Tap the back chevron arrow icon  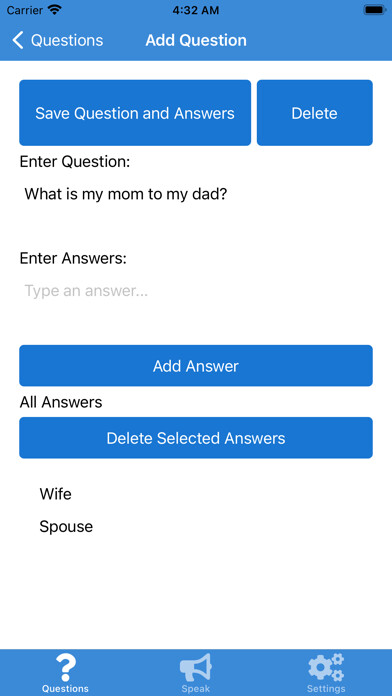(x=17, y=40)
